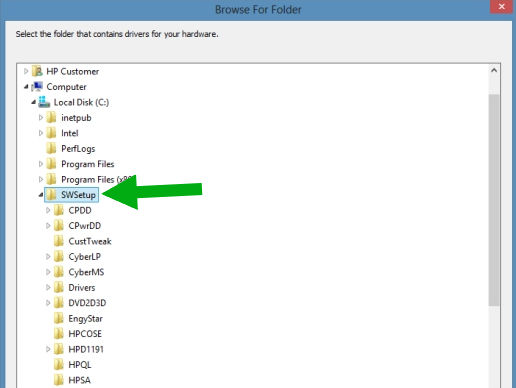
Task: Expand the Intel folder
Action: (41, 133)
